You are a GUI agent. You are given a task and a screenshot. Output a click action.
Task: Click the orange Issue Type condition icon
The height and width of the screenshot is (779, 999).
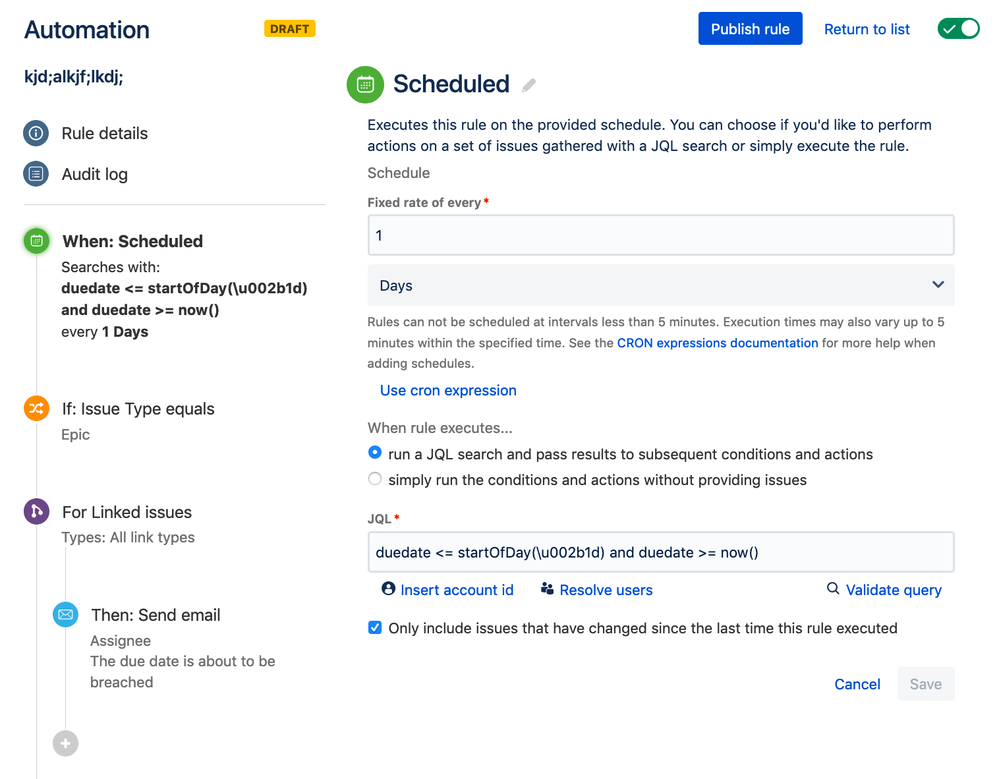tap(36, 408)
